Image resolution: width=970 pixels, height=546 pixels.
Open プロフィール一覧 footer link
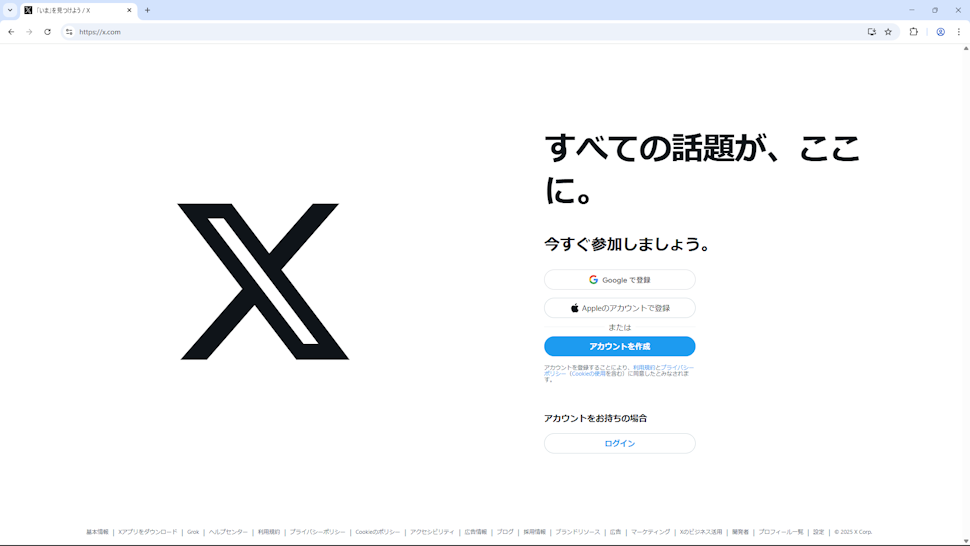(x=781, y=532)
